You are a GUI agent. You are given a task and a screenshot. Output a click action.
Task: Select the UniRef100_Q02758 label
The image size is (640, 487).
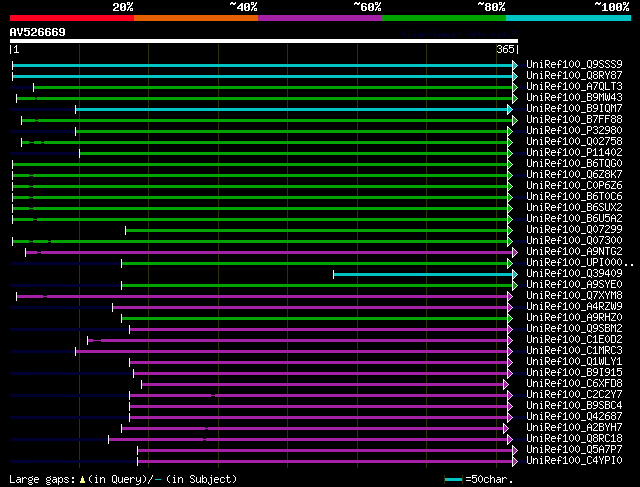coord(574,141)
